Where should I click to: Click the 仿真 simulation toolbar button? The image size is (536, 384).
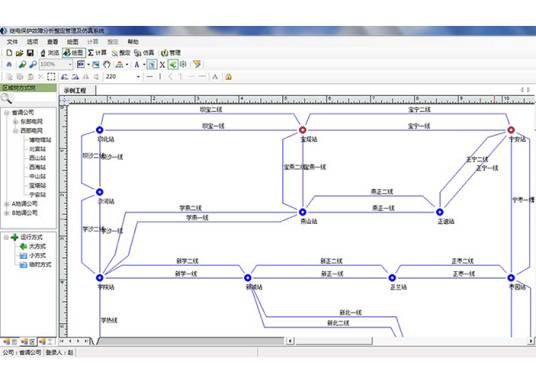[144, 53]
